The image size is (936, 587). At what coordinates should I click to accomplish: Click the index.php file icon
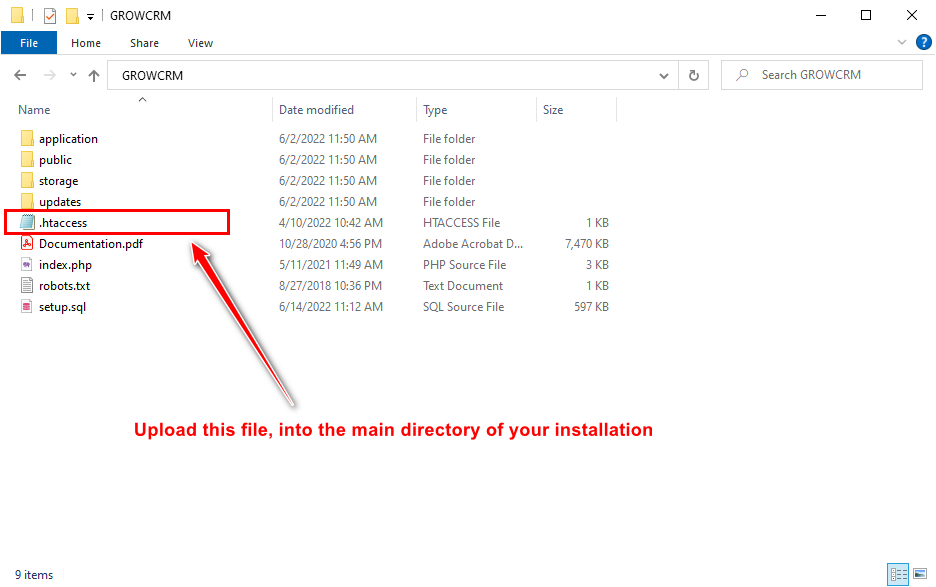coord(27,265)
